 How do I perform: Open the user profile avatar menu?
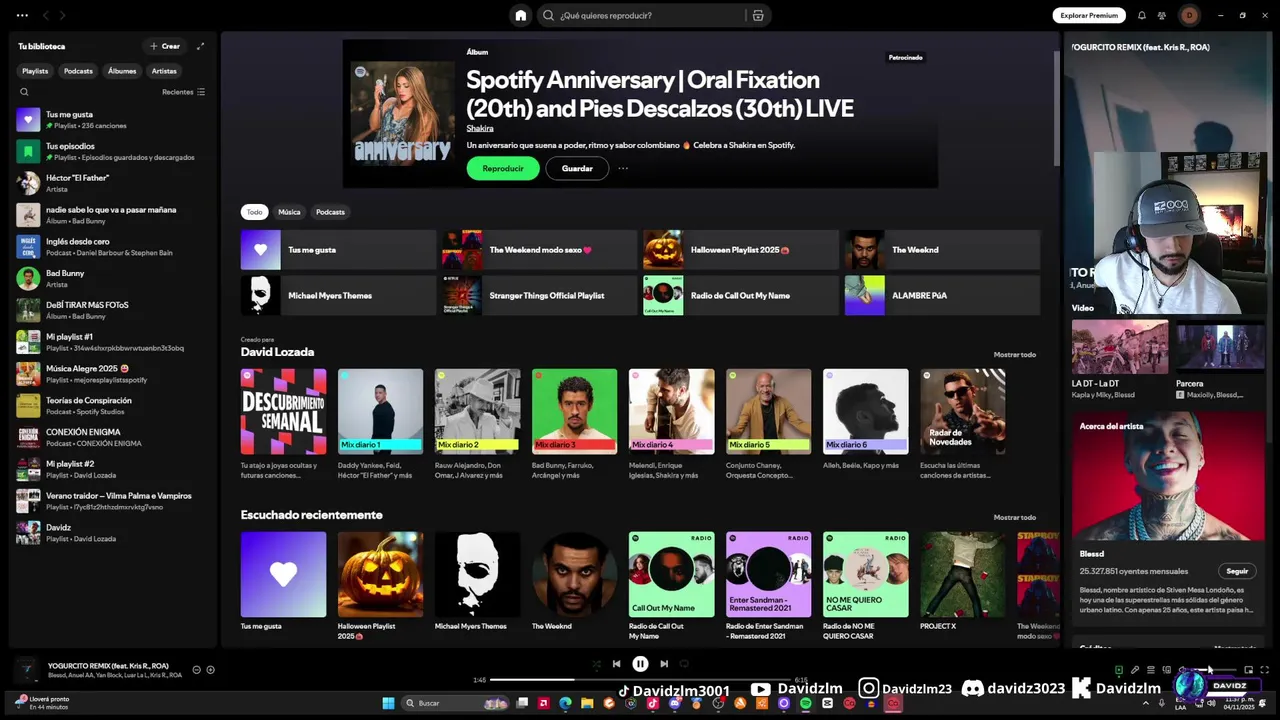[x=1189, y=15]
